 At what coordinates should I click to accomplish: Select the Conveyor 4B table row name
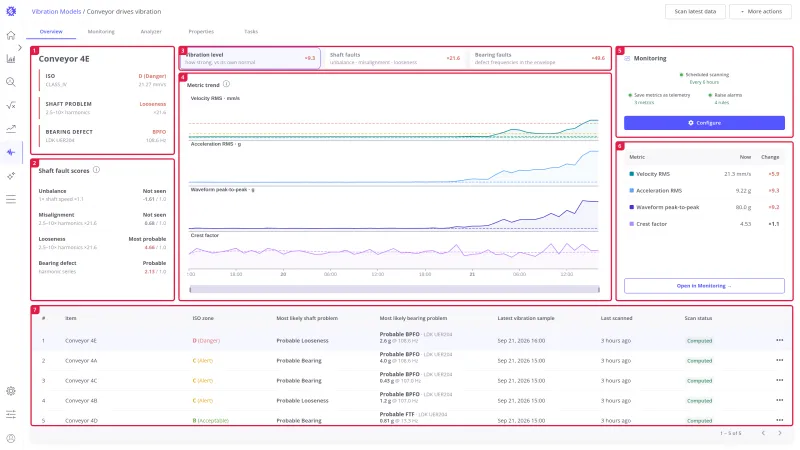point(81,401)
